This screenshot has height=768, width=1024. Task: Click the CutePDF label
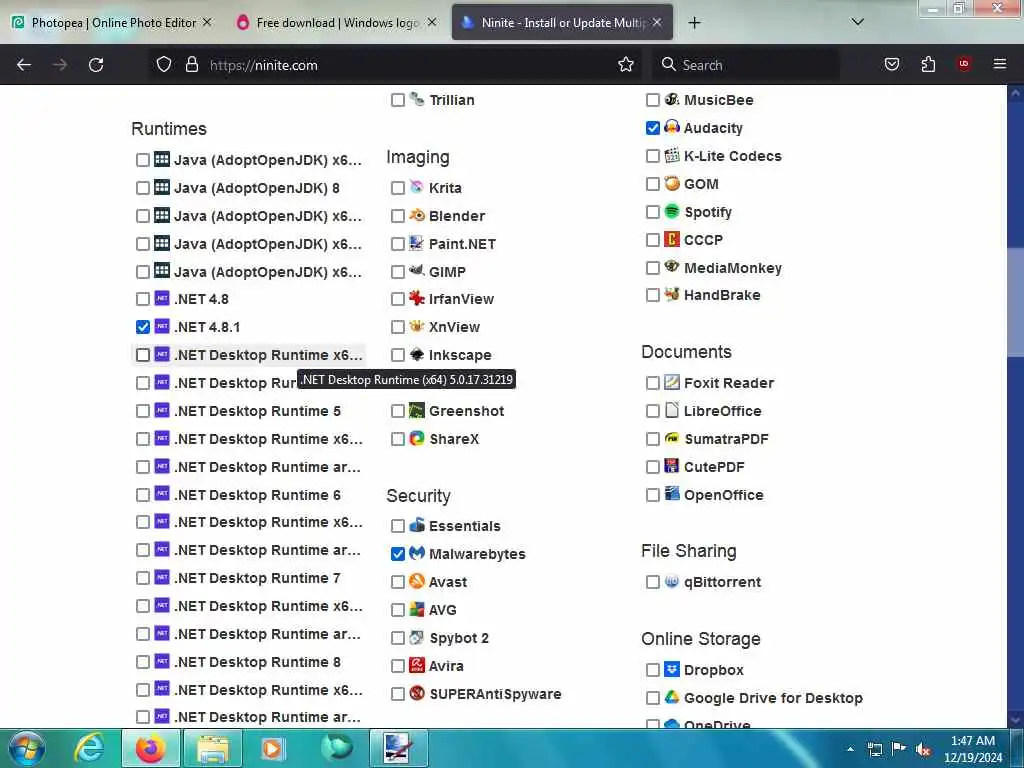click(714, 467)
